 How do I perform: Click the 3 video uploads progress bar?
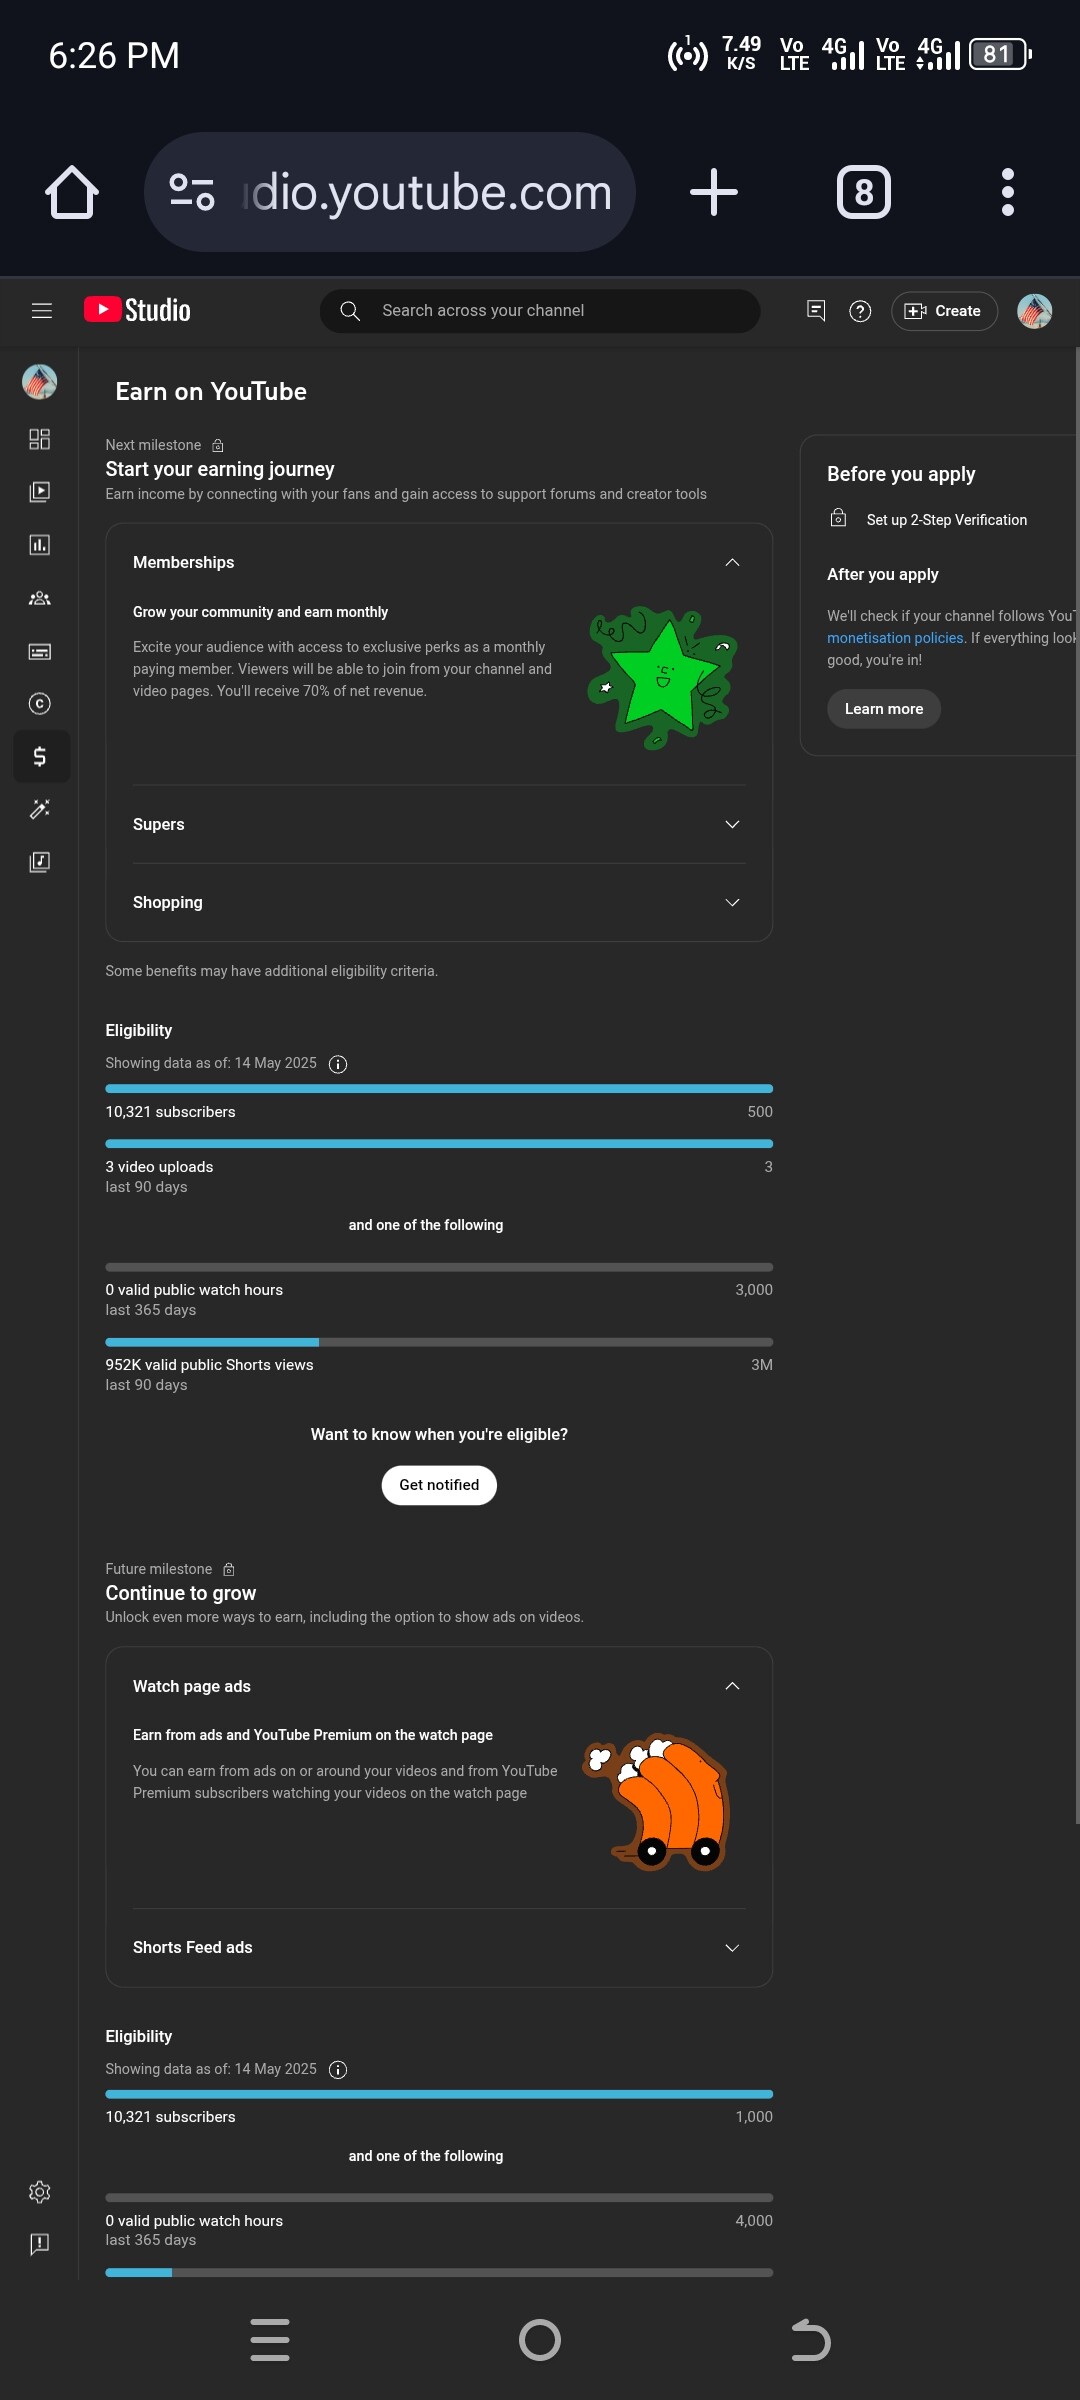pos(439,1144)
